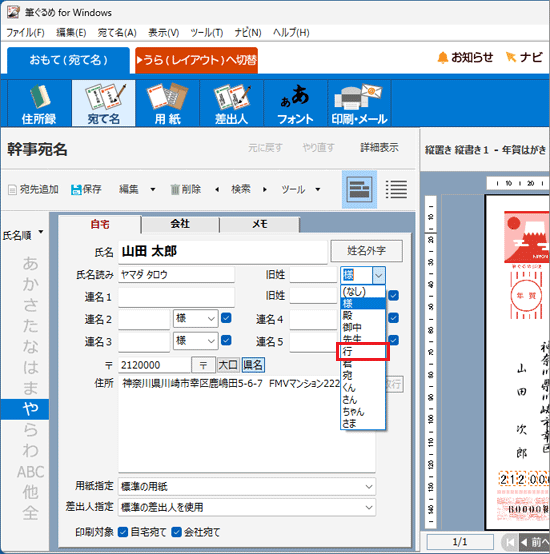550x554 pixels.
Task: Open the 連名2 honorific 様 dropdown
Action: pos(195,319)
